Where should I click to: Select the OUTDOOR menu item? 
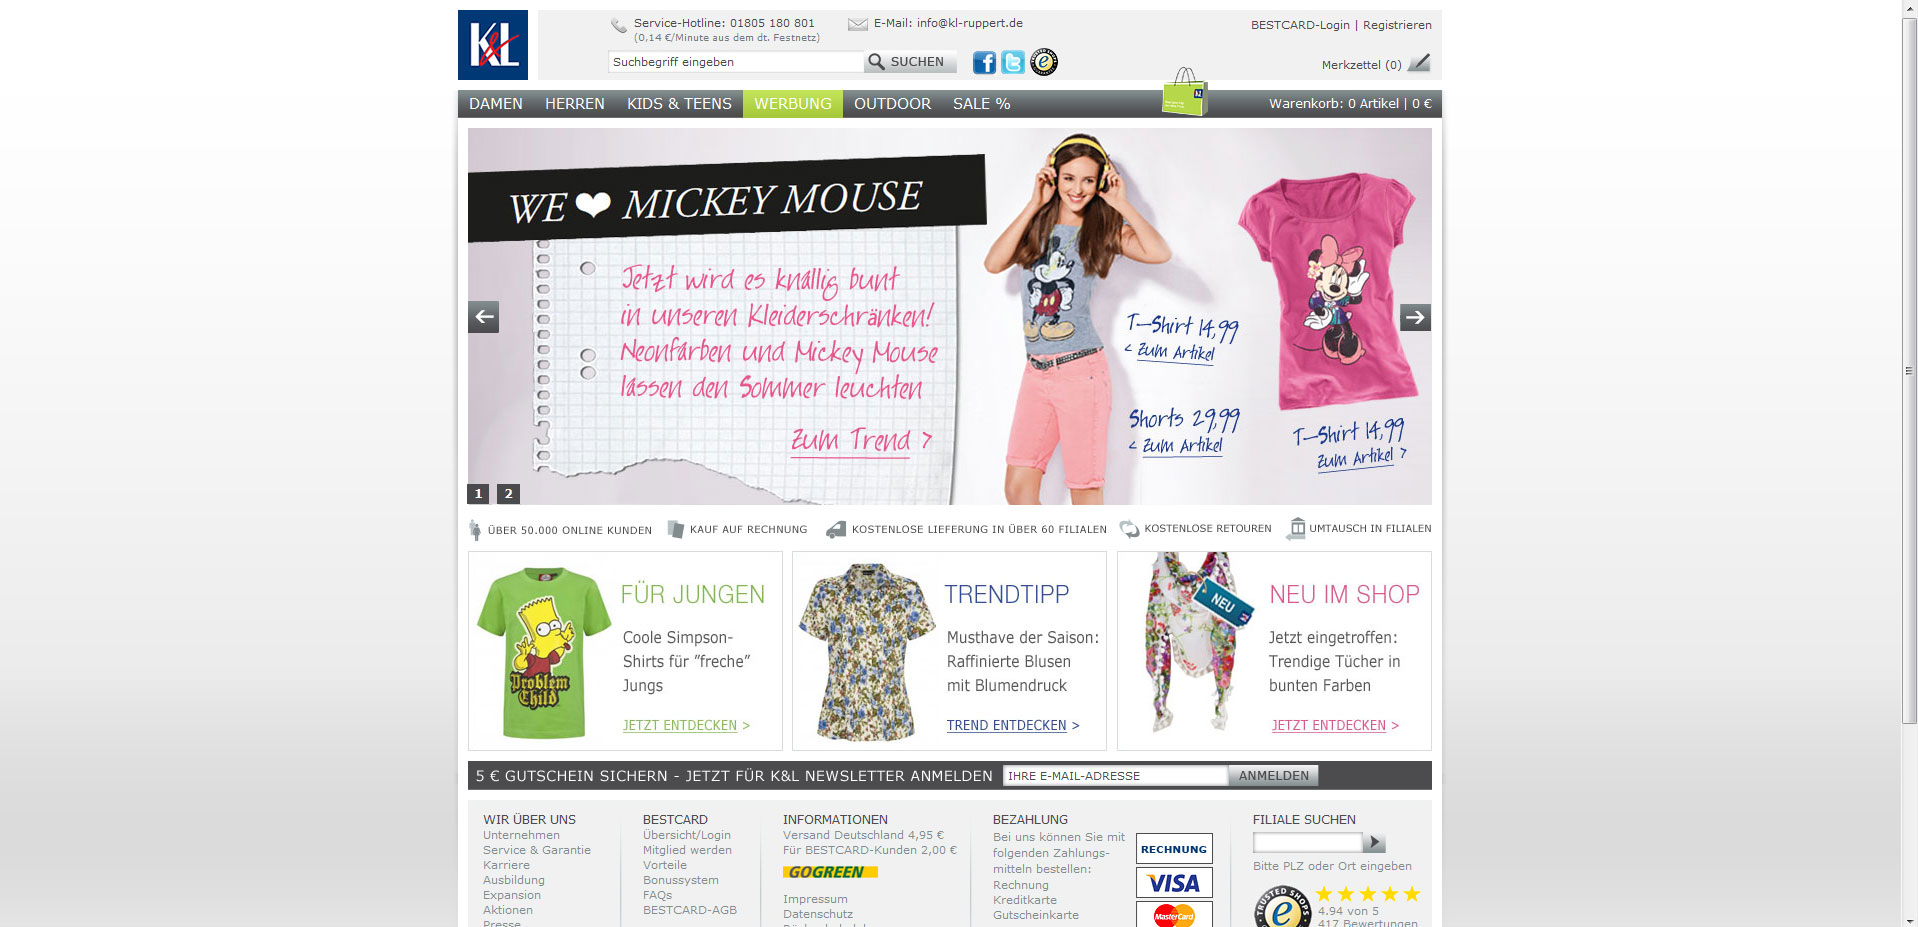pos(892,104)
